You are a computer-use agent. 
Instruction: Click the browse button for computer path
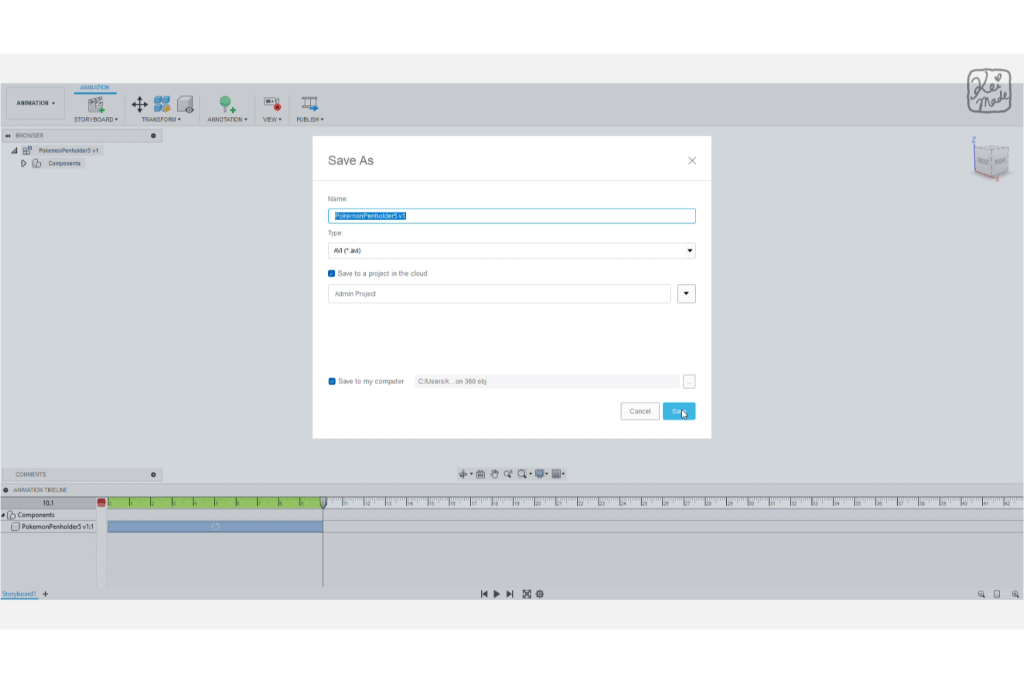click(689, 382)
